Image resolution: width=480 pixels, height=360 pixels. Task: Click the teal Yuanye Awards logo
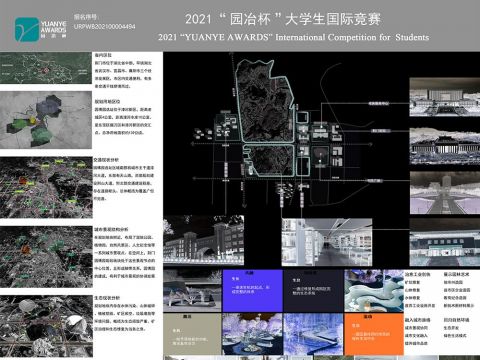pos(27,30)
